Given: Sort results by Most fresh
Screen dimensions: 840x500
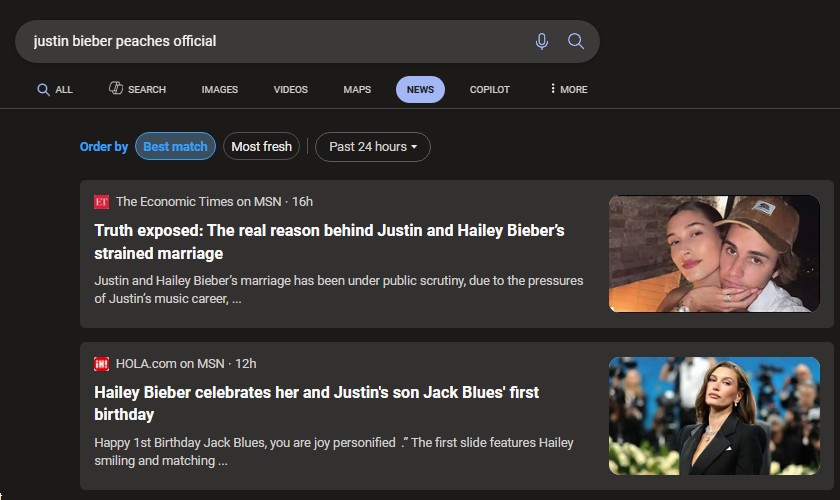Looking at the screenshot, I should (261, 146).
